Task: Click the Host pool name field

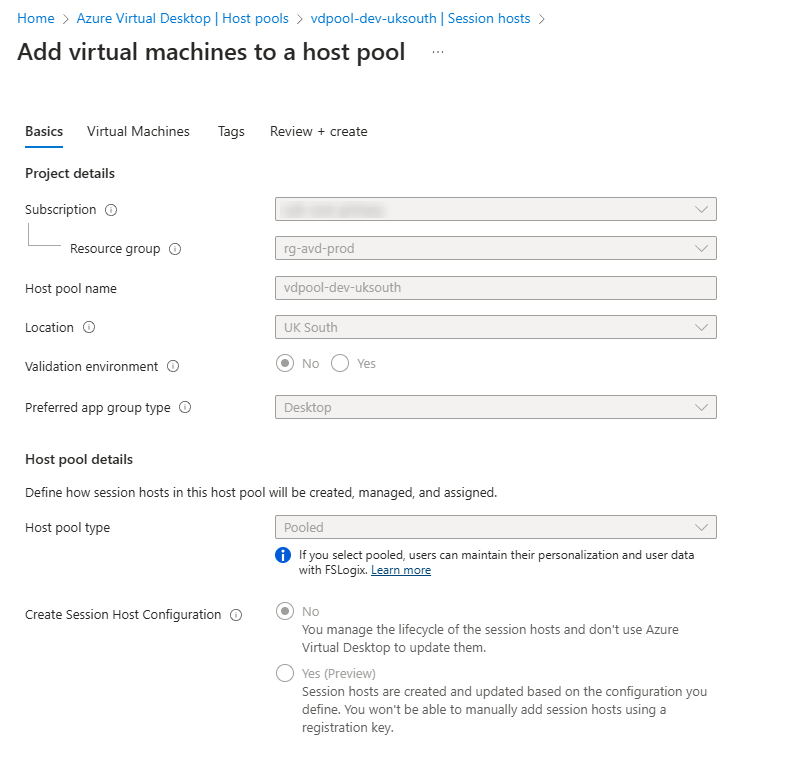Action: click(x=496, y=288)
